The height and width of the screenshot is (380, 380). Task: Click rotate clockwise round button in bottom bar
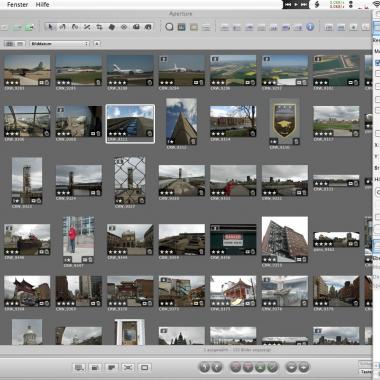(217, 367)
